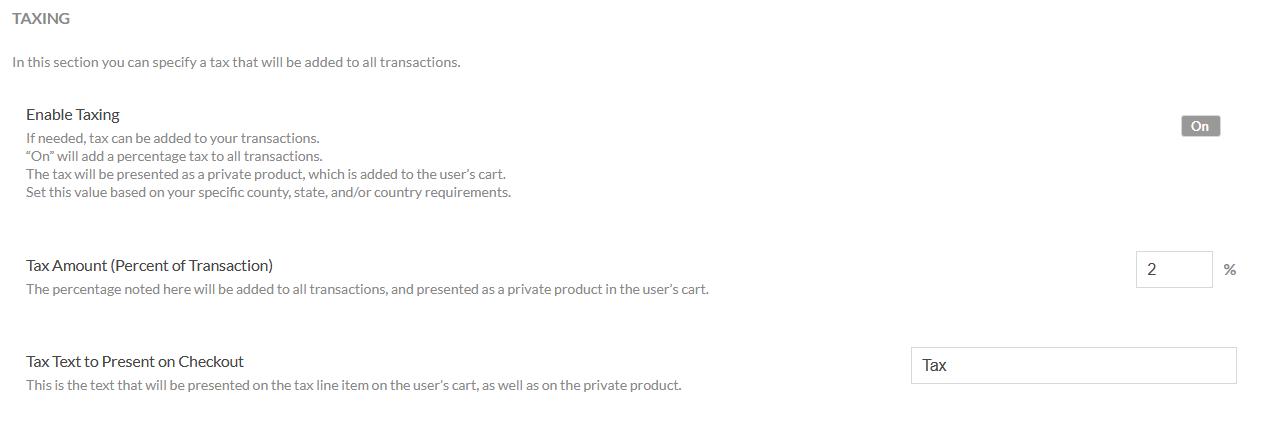Click the percent symbol beside Tax Amount
Image resolution: width=1261 pixels, height=421 pixels.
point(1230,270)
